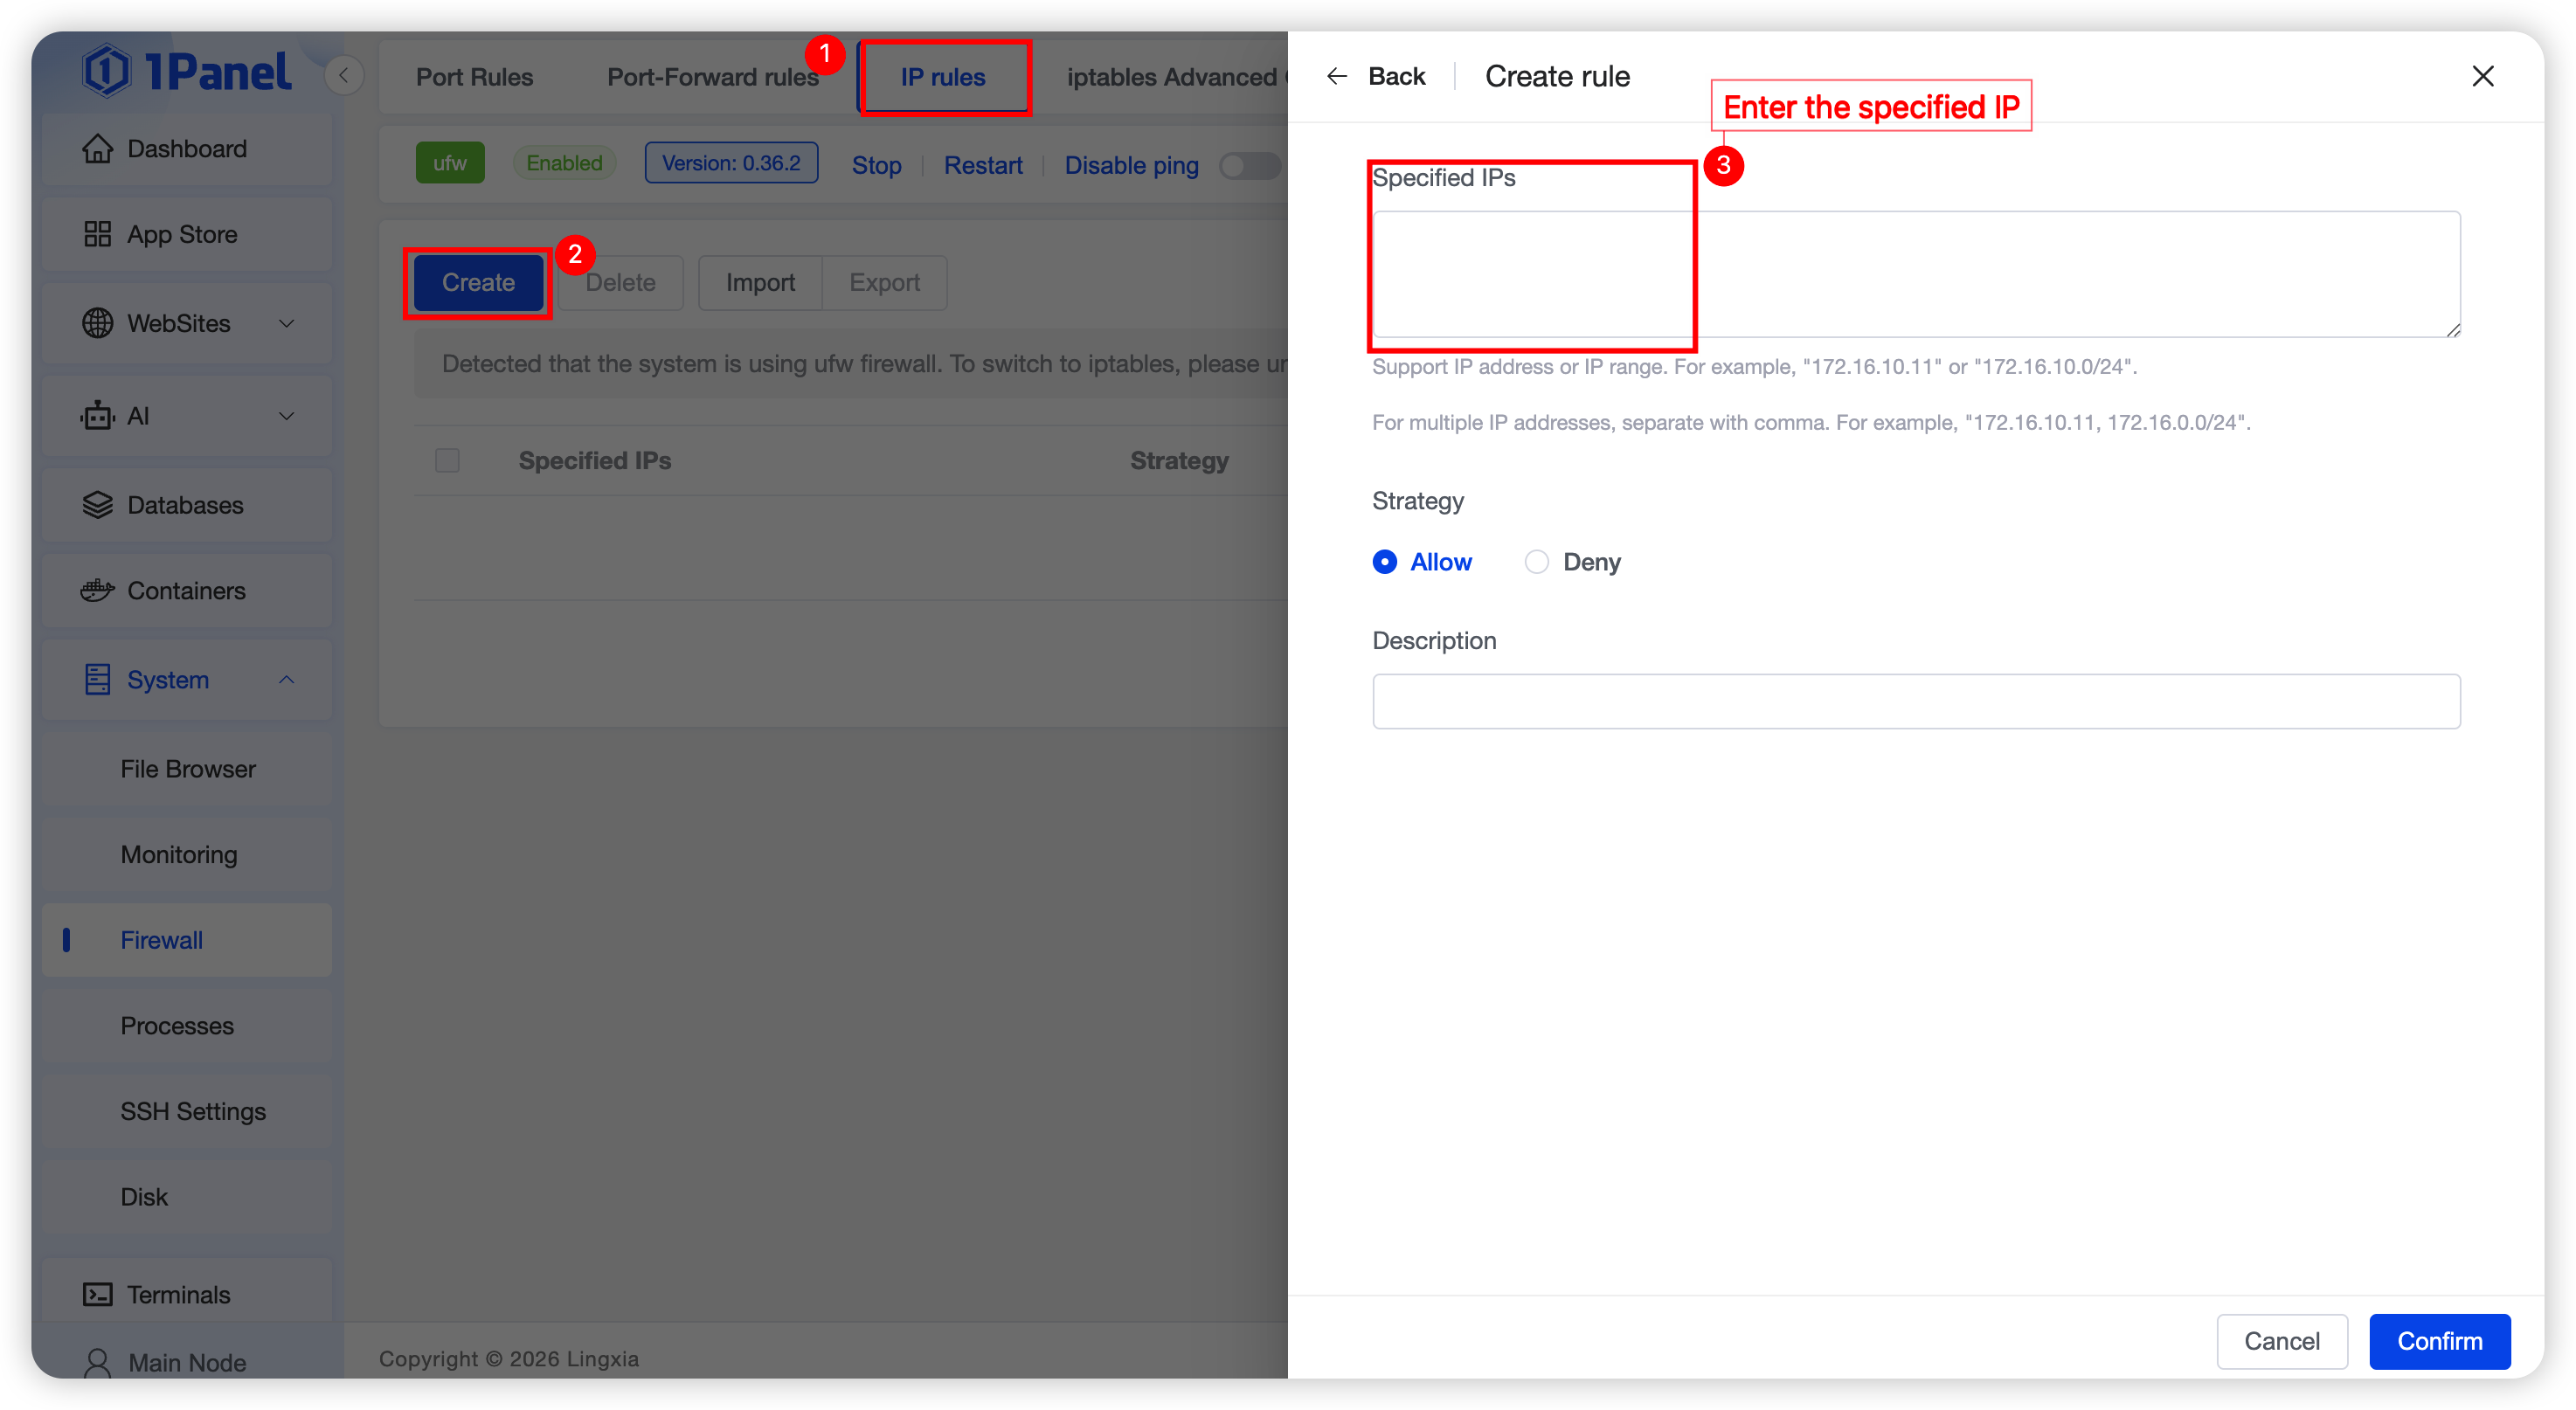
Task: Open SSH Settings menu item
Action: tap(193, 1111)
